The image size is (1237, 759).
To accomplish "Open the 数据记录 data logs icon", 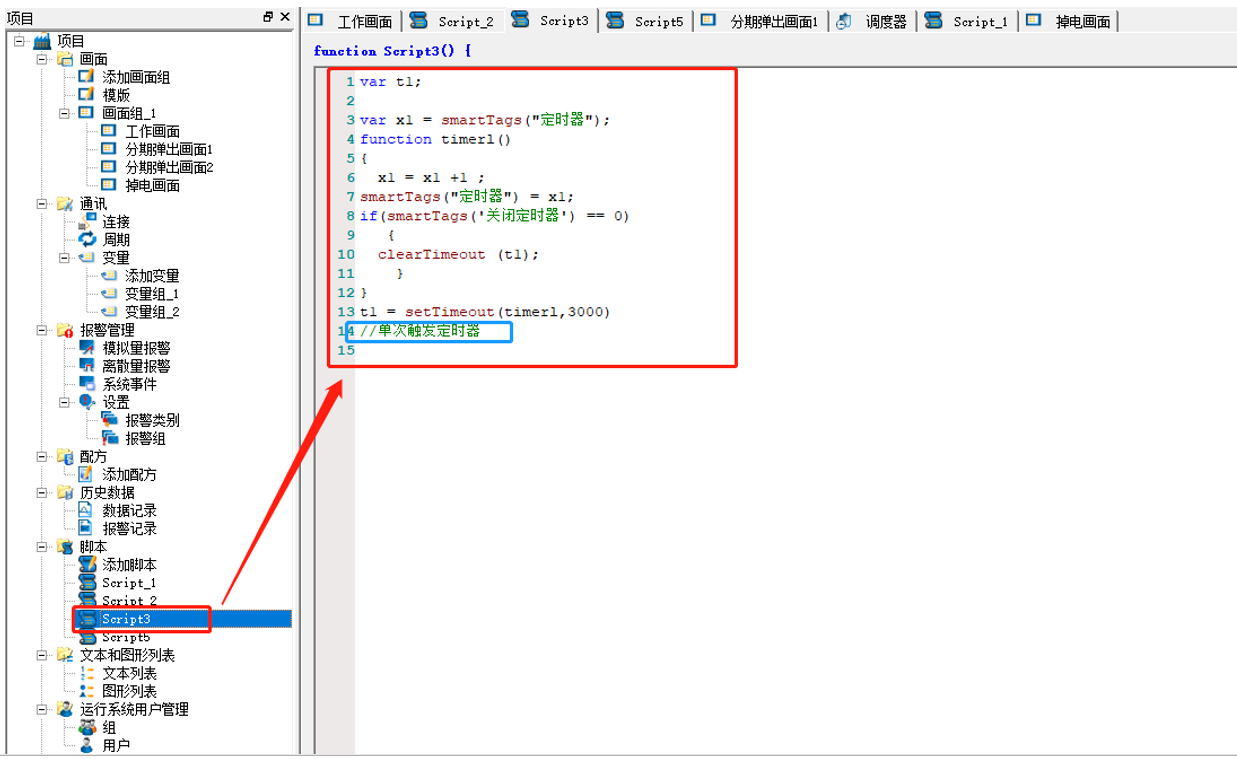I will click(x=88, y=510).
